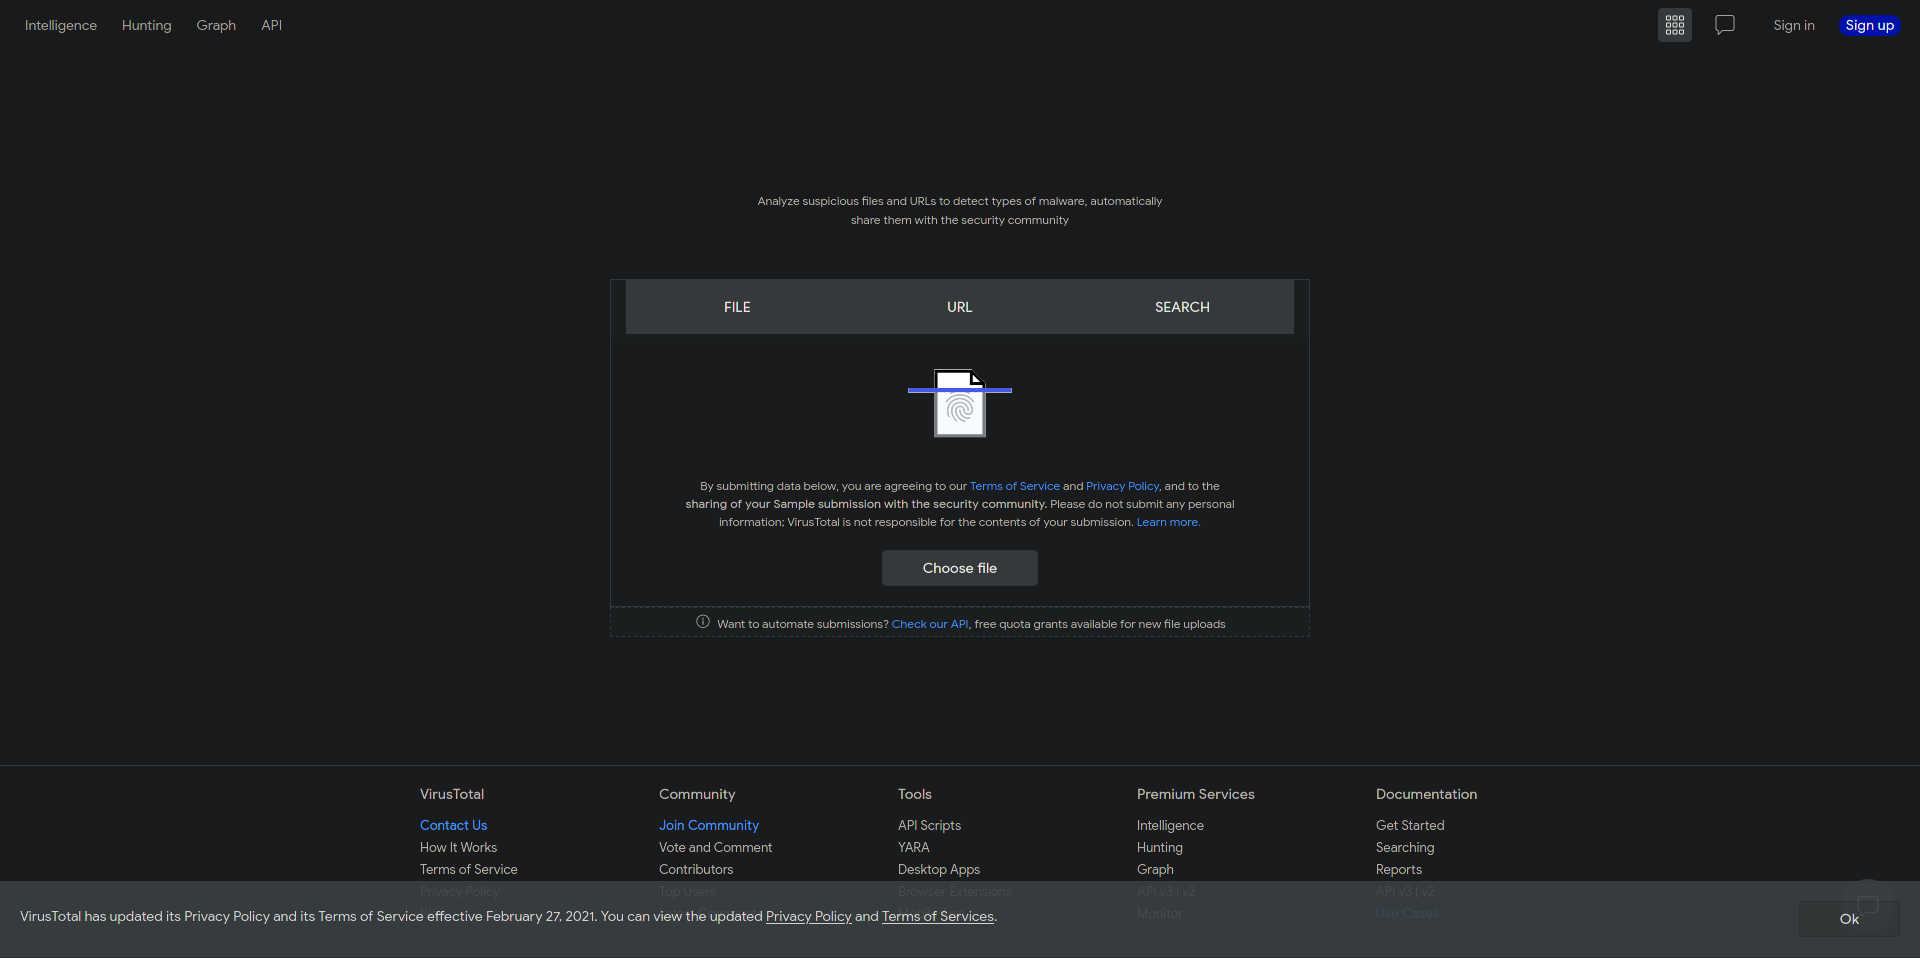Open YARA under Tools
The width and height of the screenshot is (1920, 958).
point(914,847)
